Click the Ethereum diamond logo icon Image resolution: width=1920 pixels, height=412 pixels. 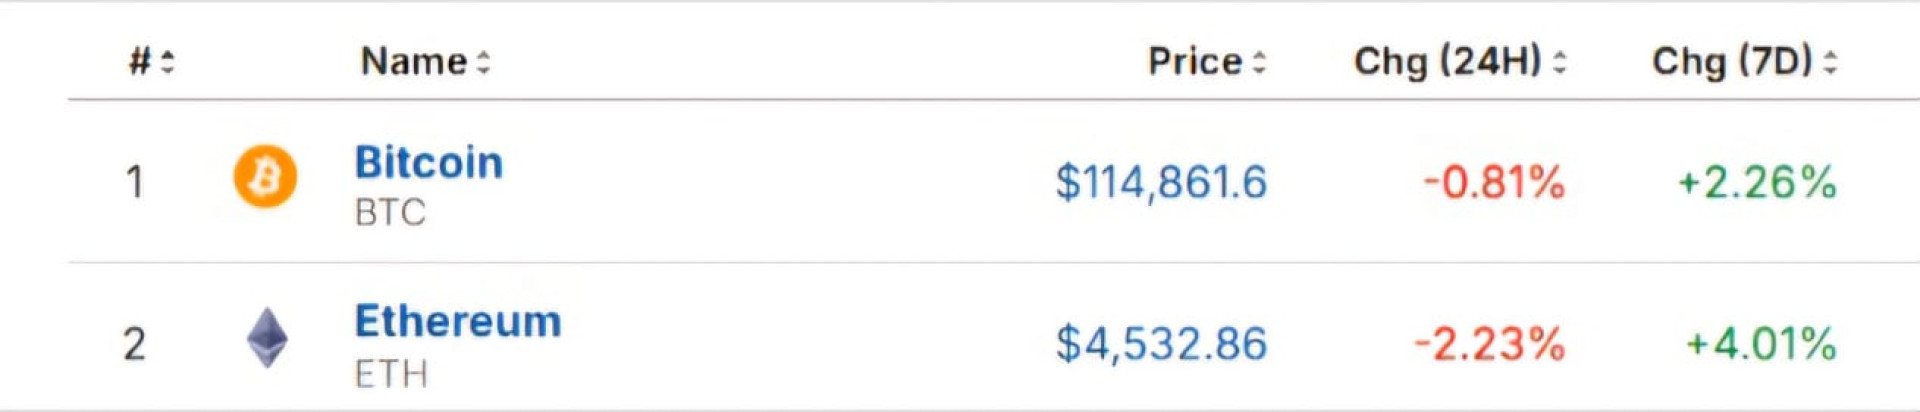[x=267, y=338]
